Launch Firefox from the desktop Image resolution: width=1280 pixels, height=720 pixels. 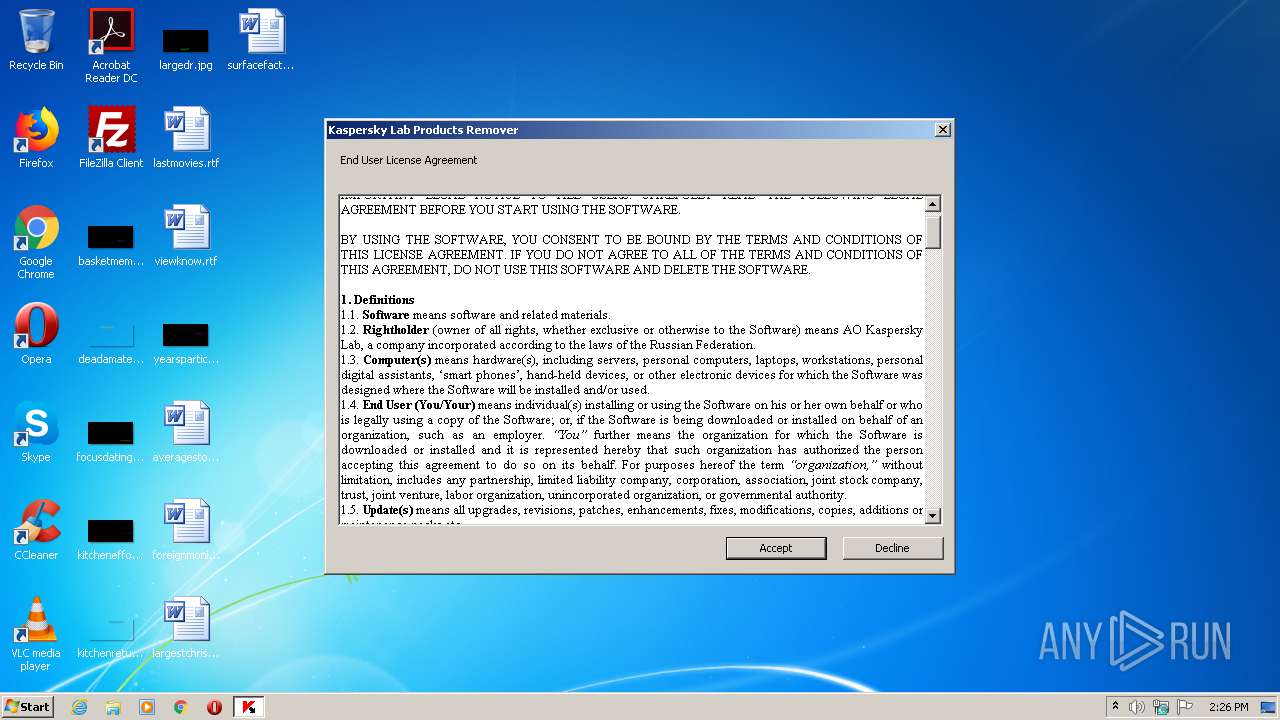[x=36, y=138]
